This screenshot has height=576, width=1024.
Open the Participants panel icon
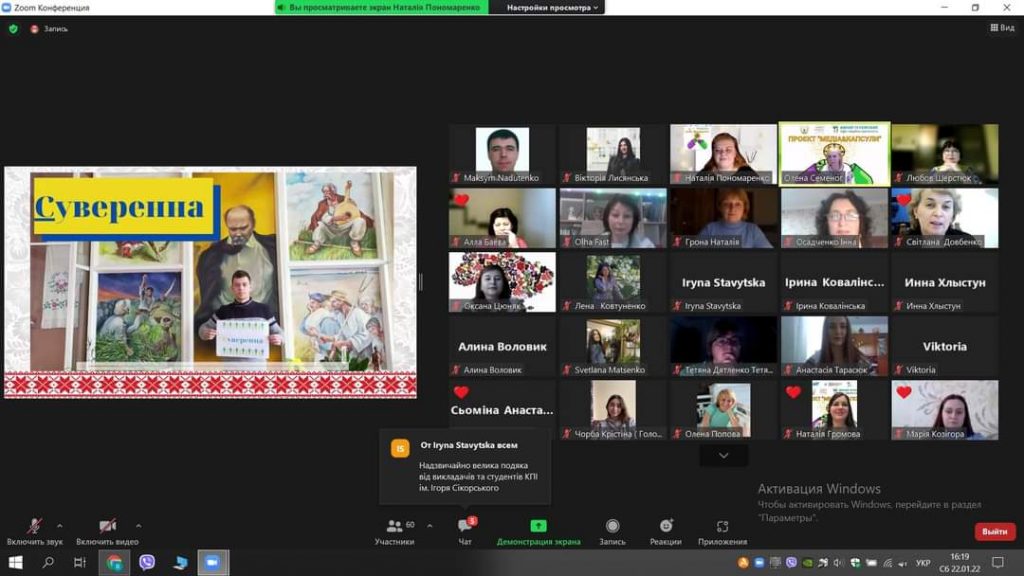coord(394,526)
